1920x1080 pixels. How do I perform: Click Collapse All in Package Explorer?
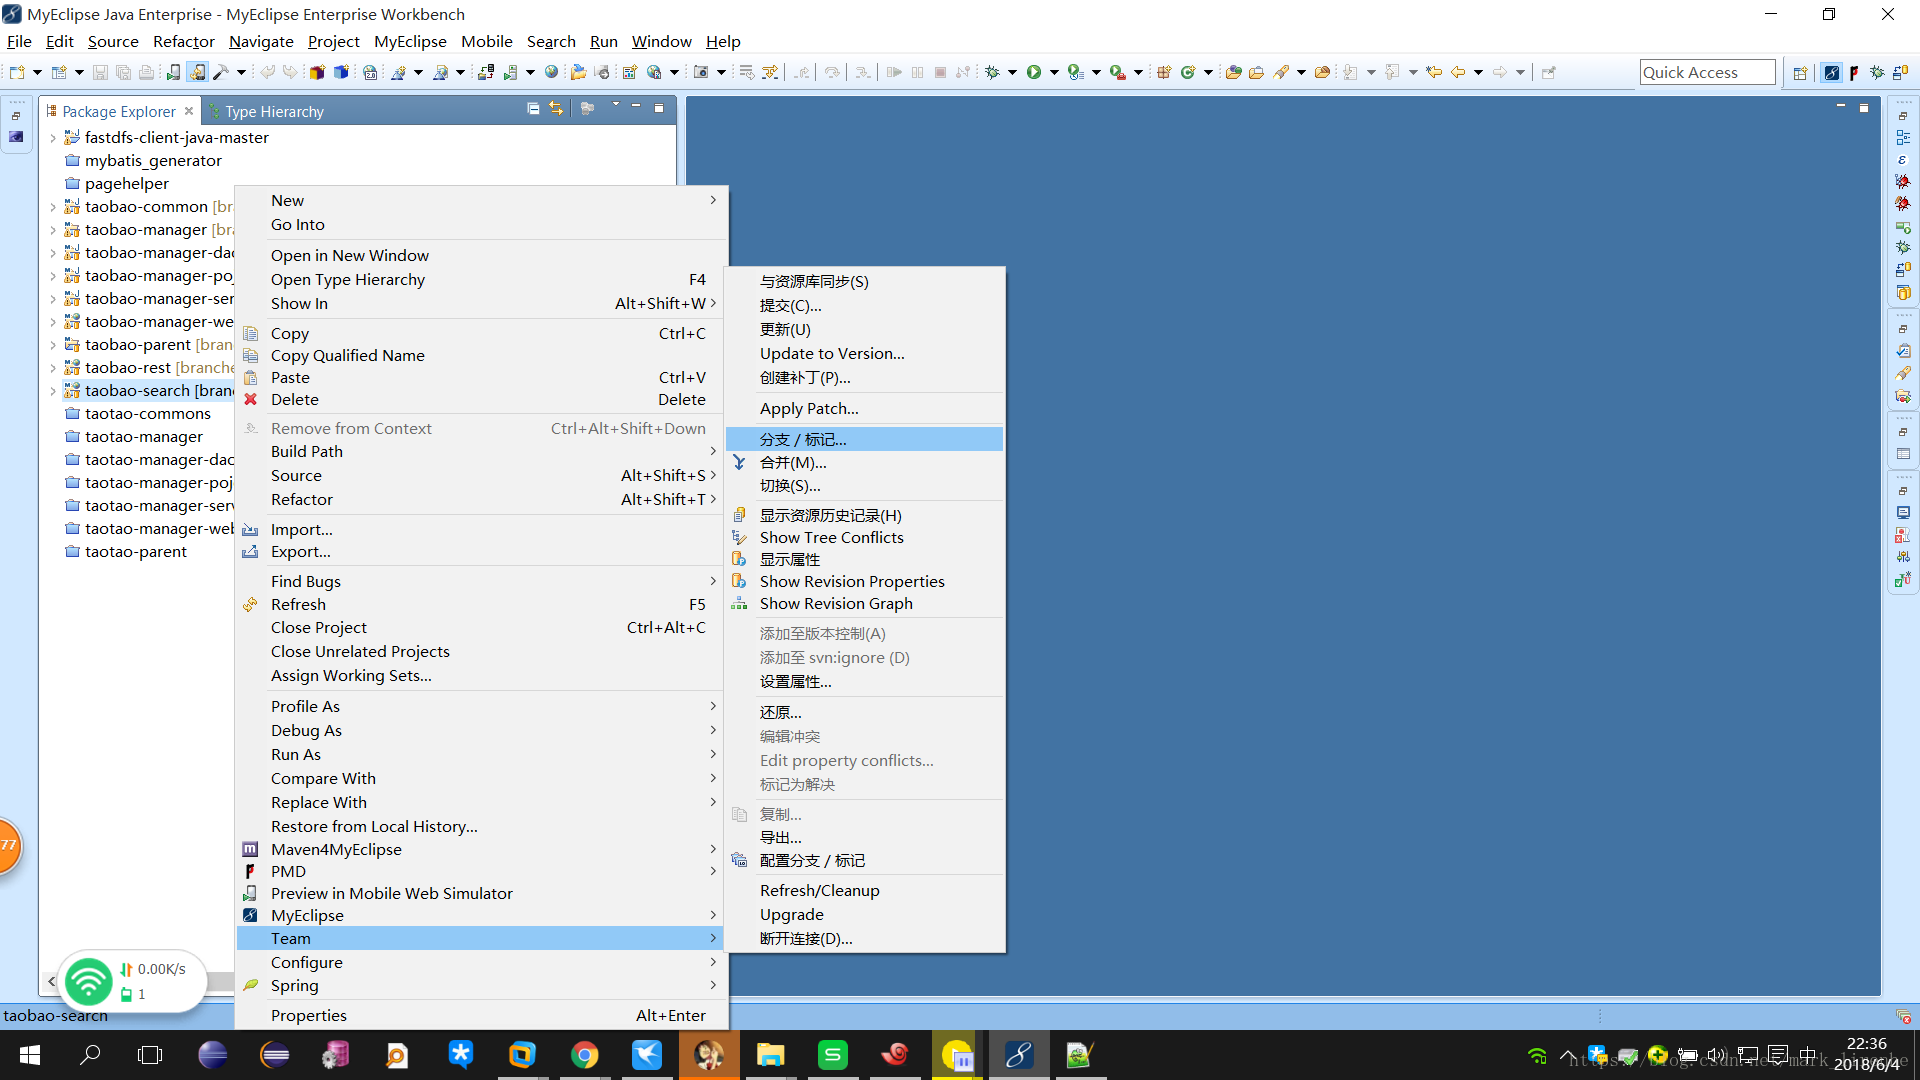(533, 108)
